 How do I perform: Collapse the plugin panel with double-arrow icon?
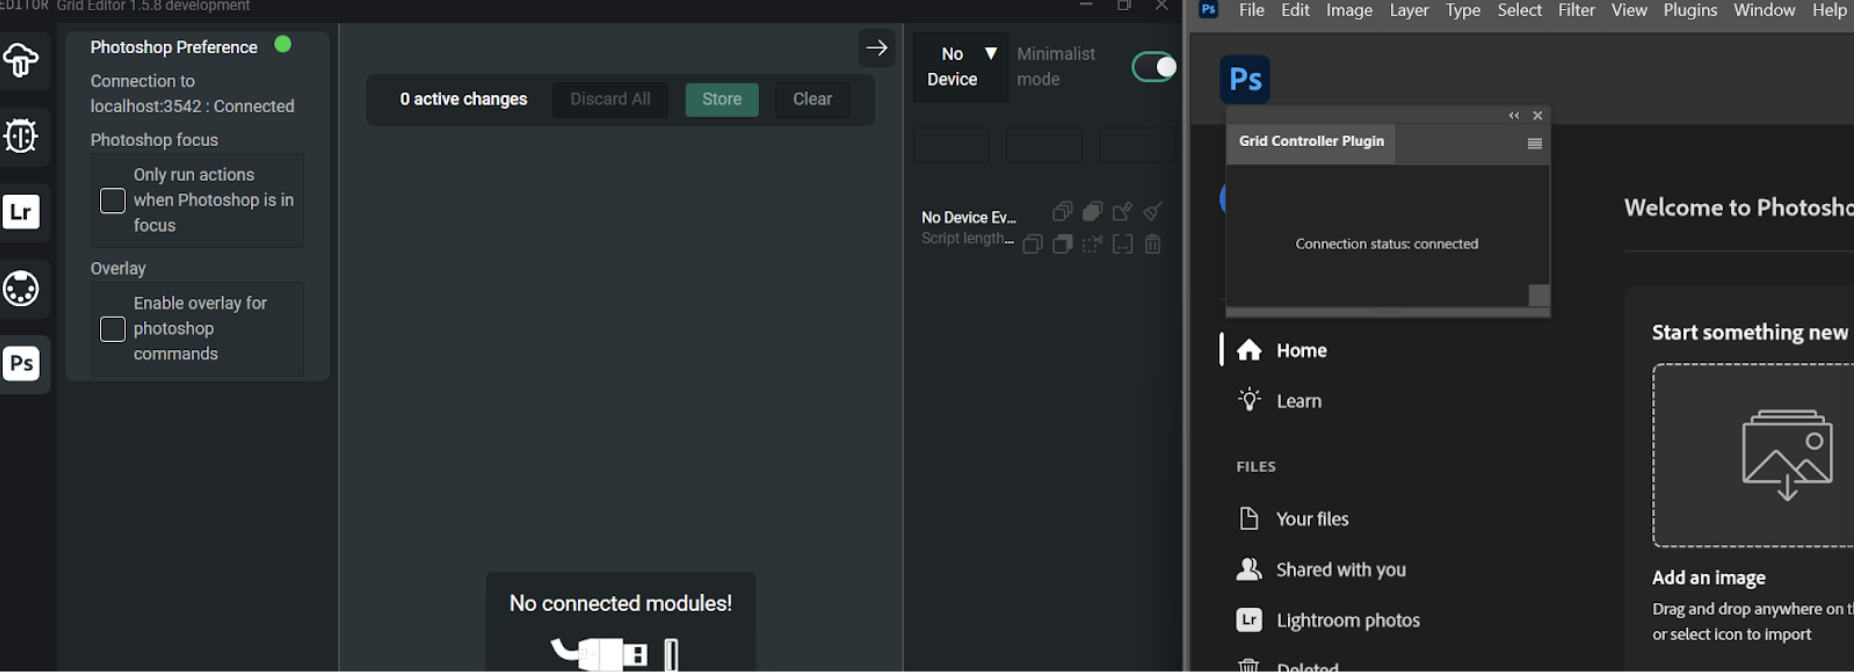pos(1514,116)
